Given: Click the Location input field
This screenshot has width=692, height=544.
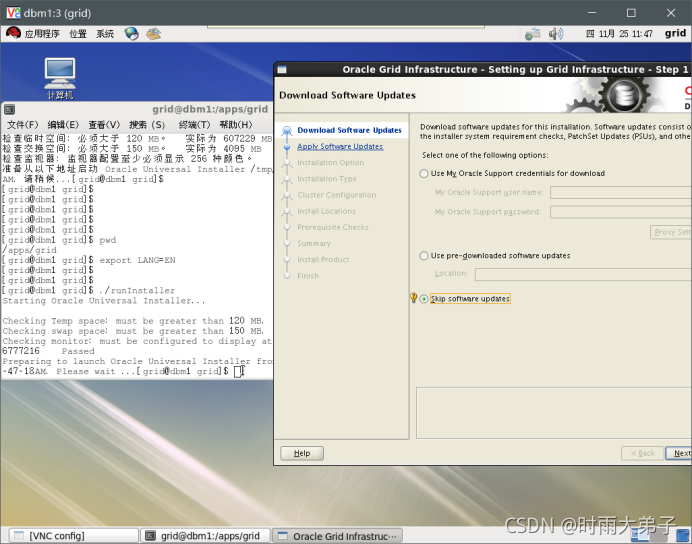Looking at the screenshot, I should [x=583, y=274].
